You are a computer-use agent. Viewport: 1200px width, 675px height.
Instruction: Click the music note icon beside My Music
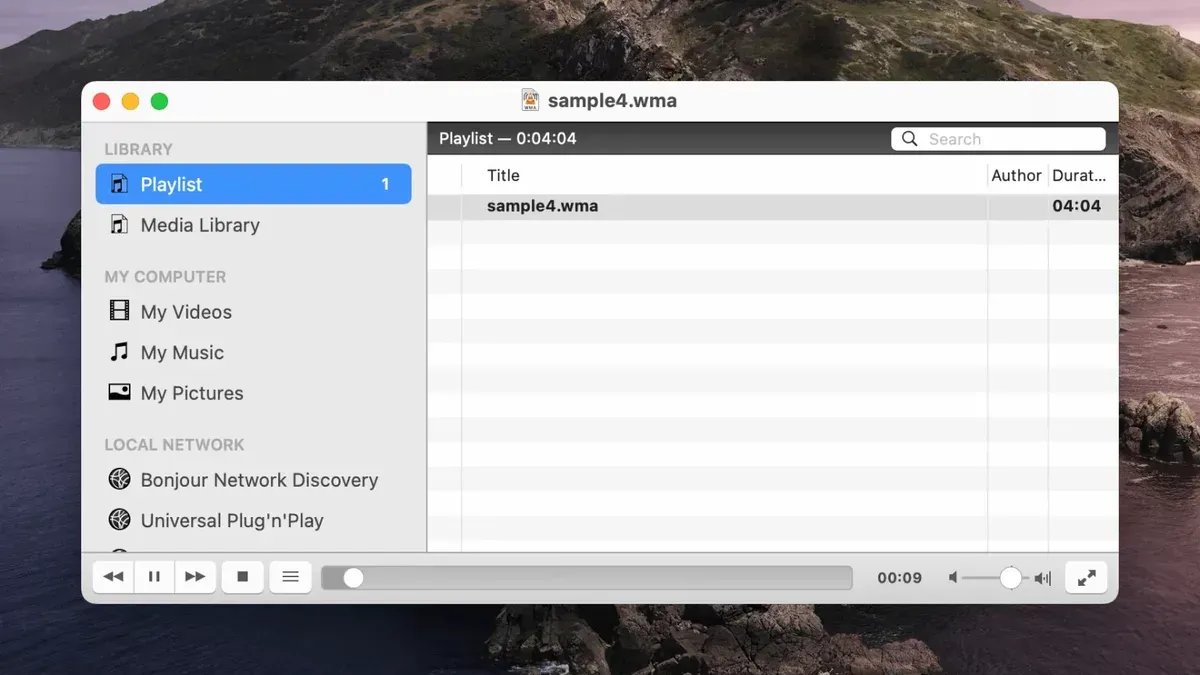(x=119, y=351)
